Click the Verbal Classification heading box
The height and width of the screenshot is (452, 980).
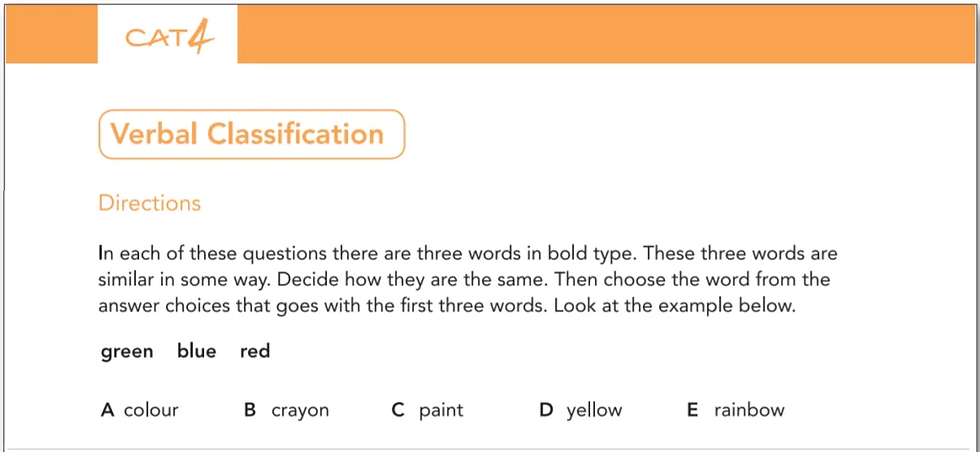pyautogui.click(x=251, y=135)
